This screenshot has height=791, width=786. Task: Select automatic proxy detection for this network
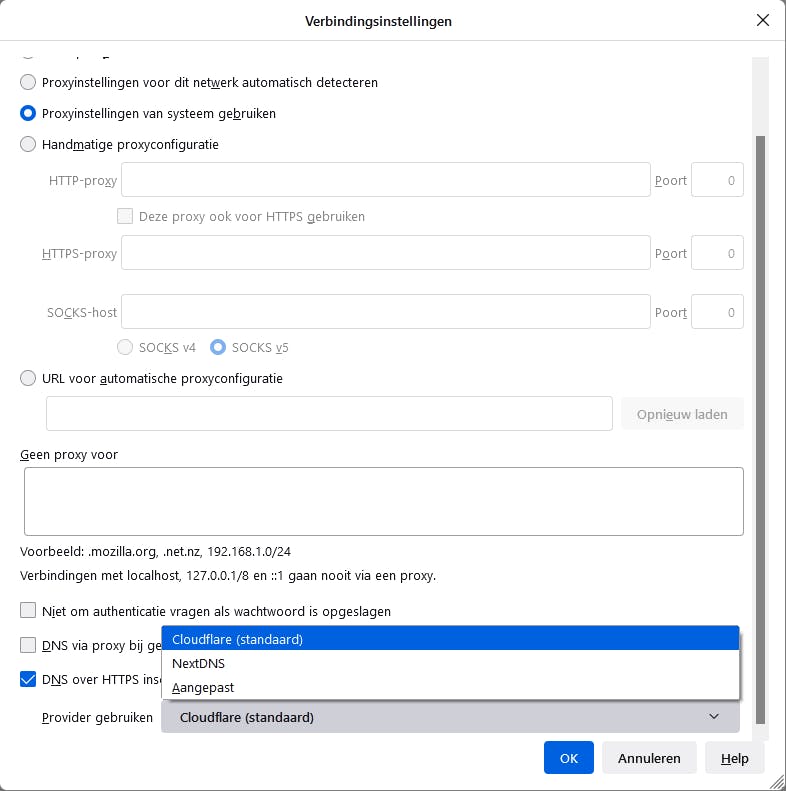pyautogui.click(x=28, y=82)
